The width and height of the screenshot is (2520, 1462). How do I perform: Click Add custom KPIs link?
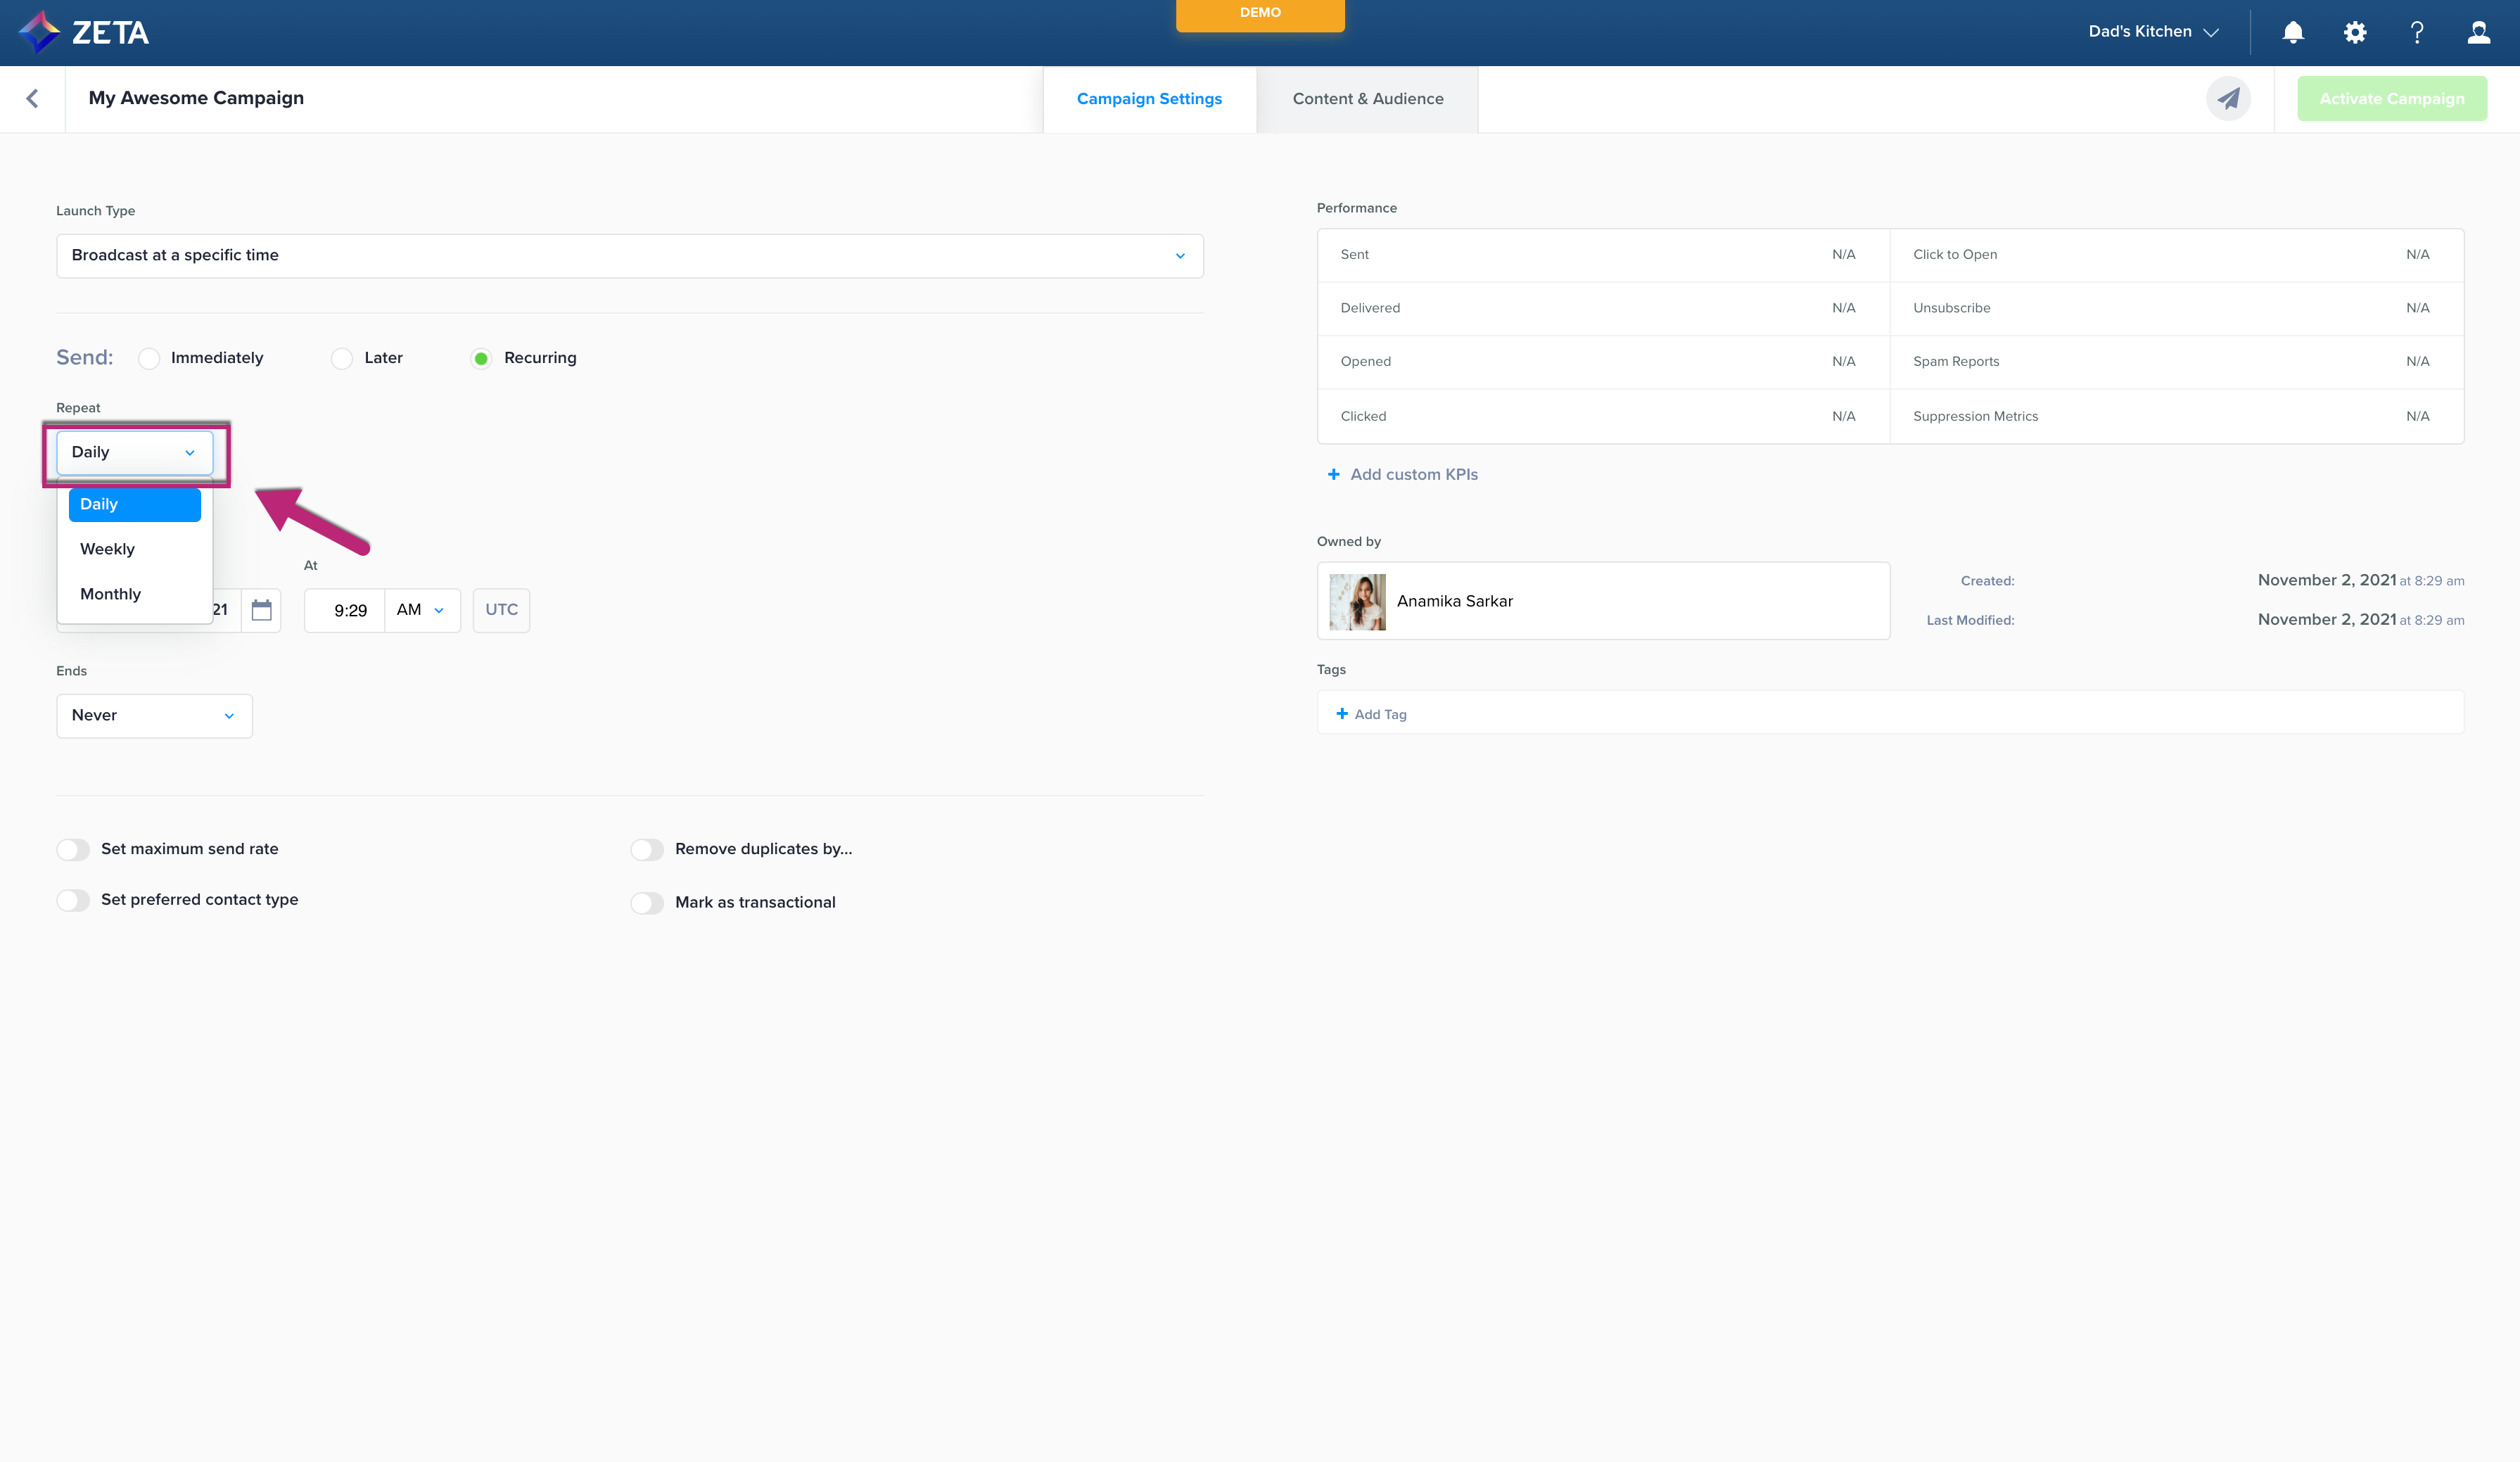[1414, 474]
